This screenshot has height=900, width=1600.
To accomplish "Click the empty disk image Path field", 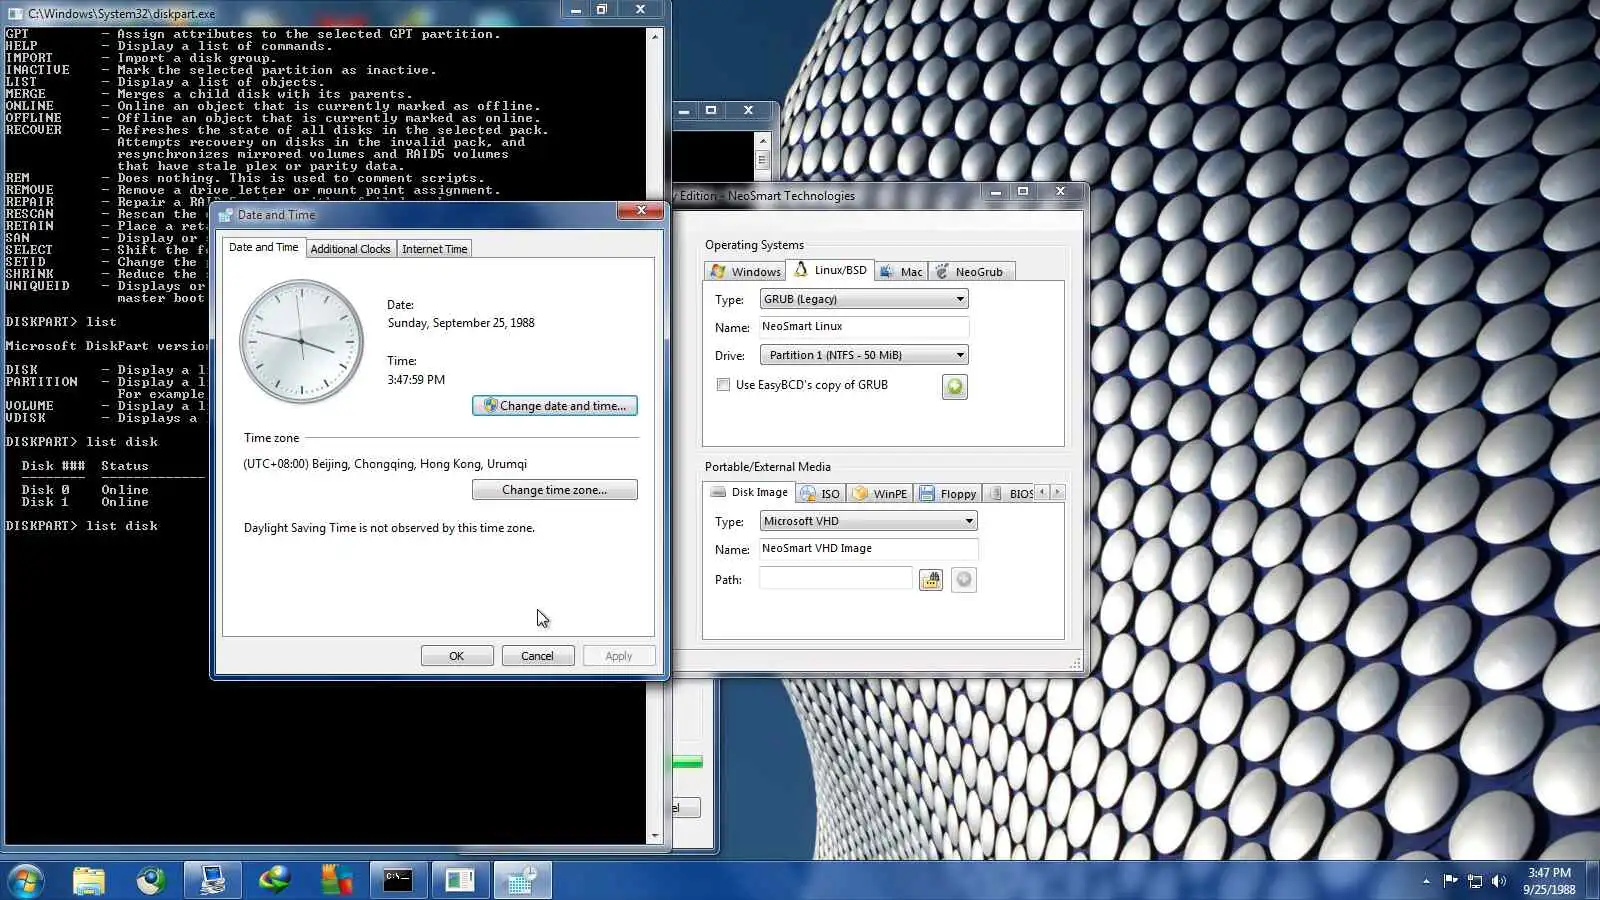I will click(x=836, y=580).
